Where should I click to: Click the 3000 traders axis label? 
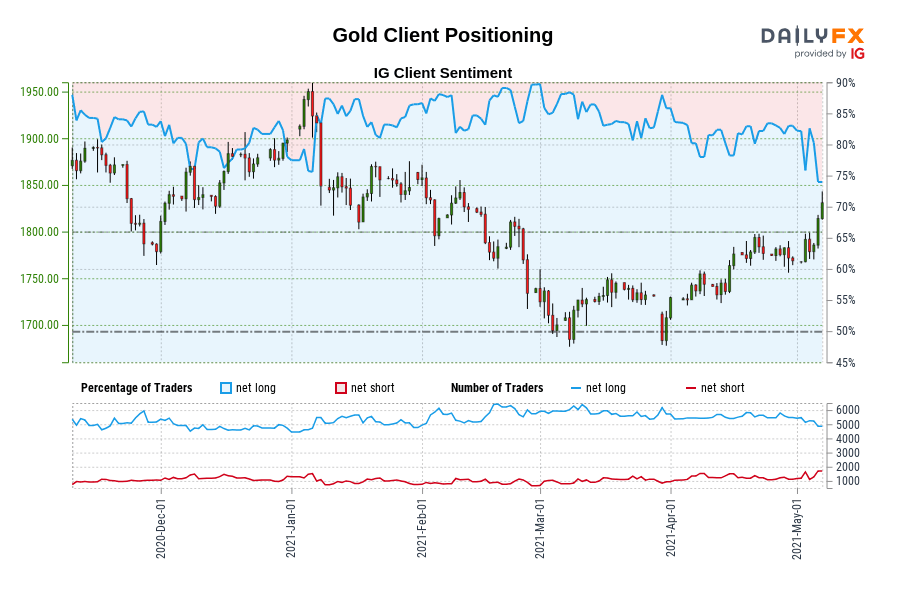848,454
